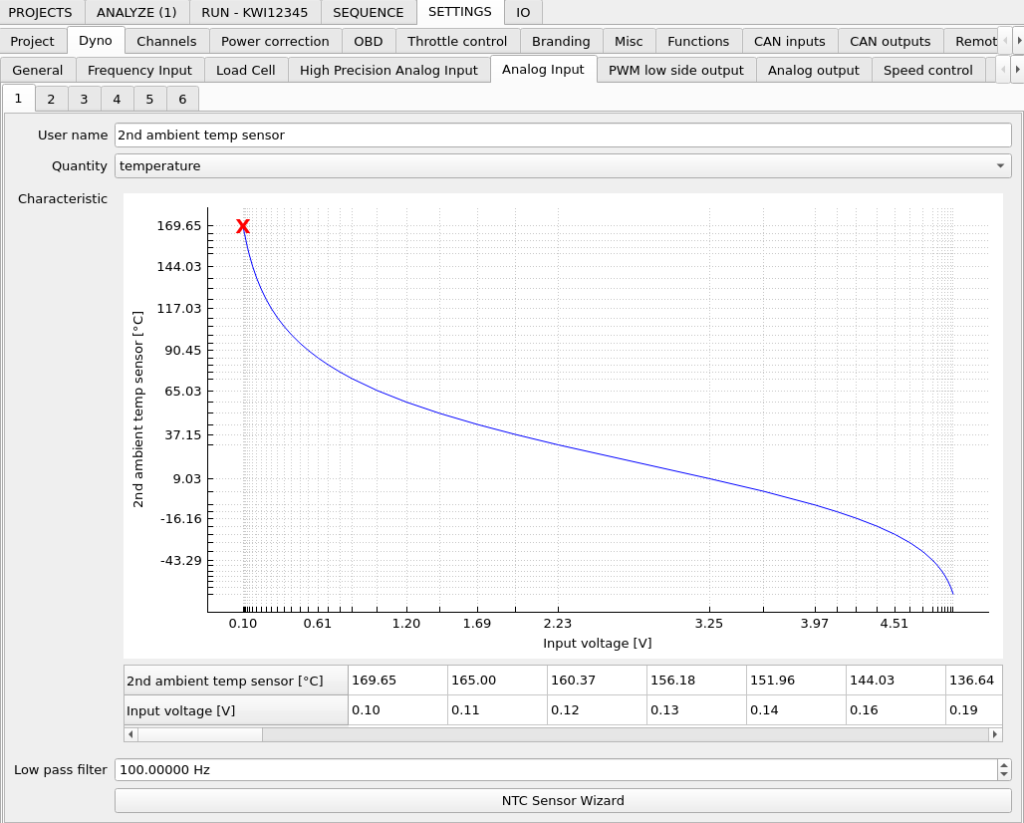Decrease the Low pass filter value with the down arrow

click(x=1004, y=775)
